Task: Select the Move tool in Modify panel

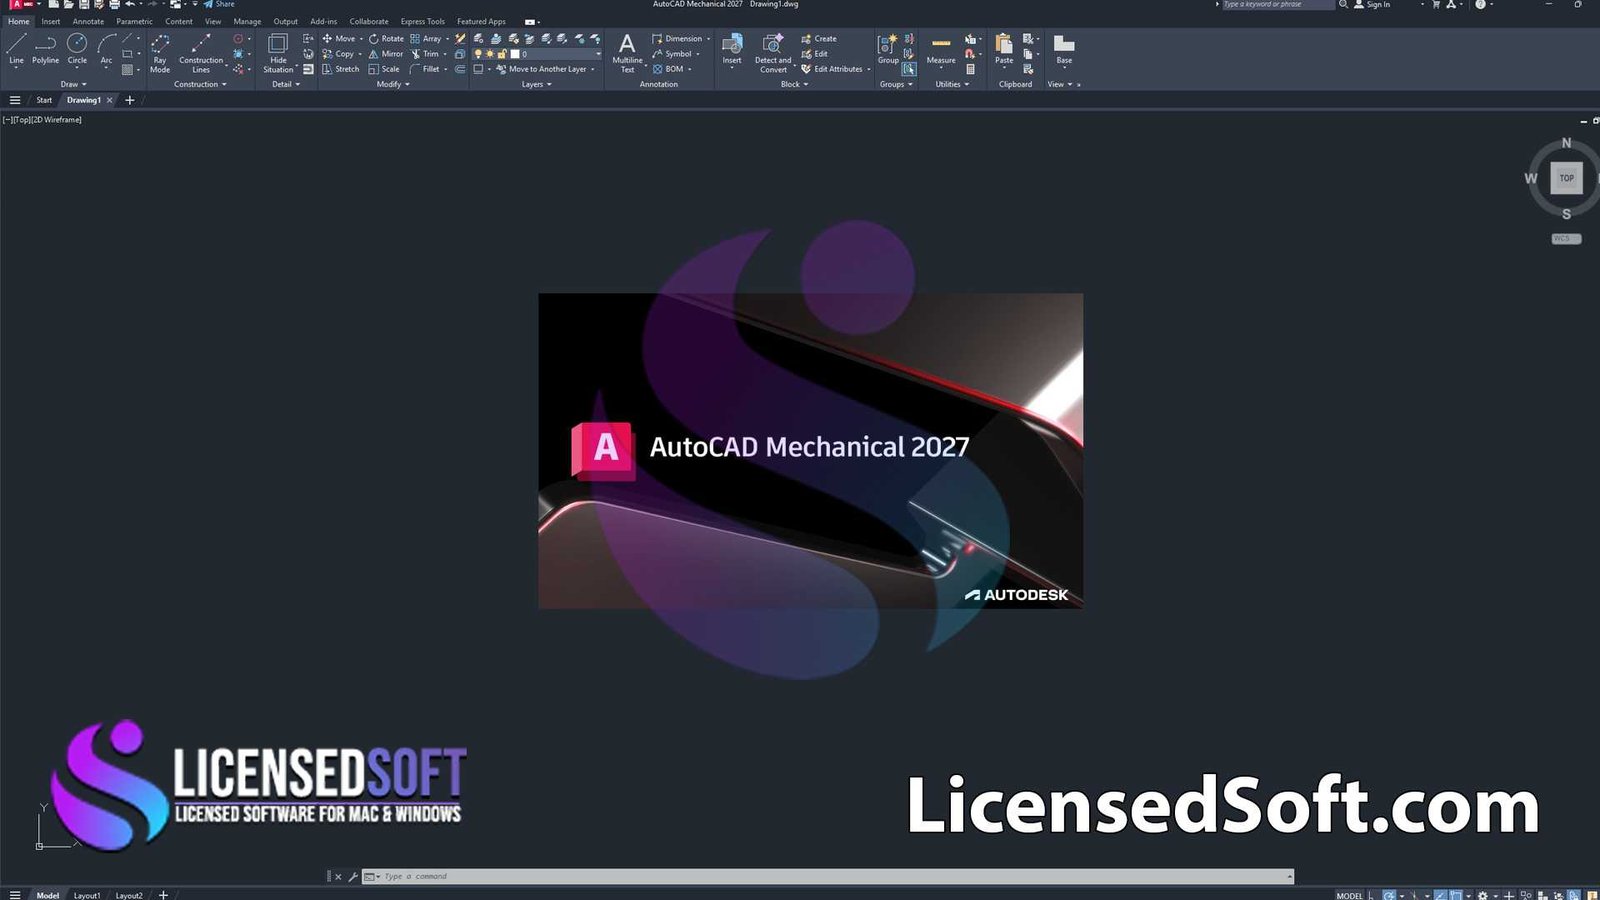Action: tap(342, 38)
